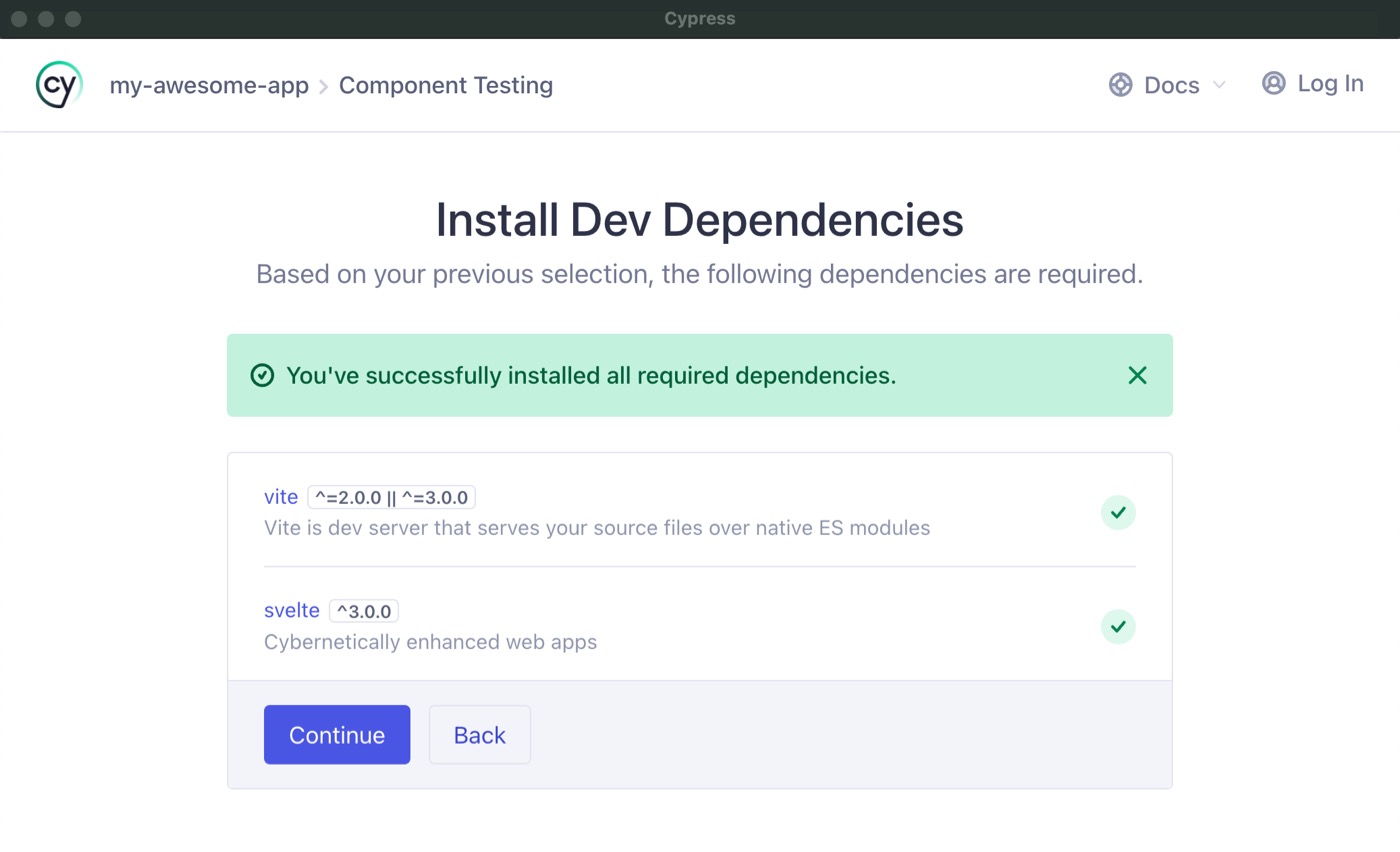Click the green checkmark next to svelte

(x=1118, y=626)
